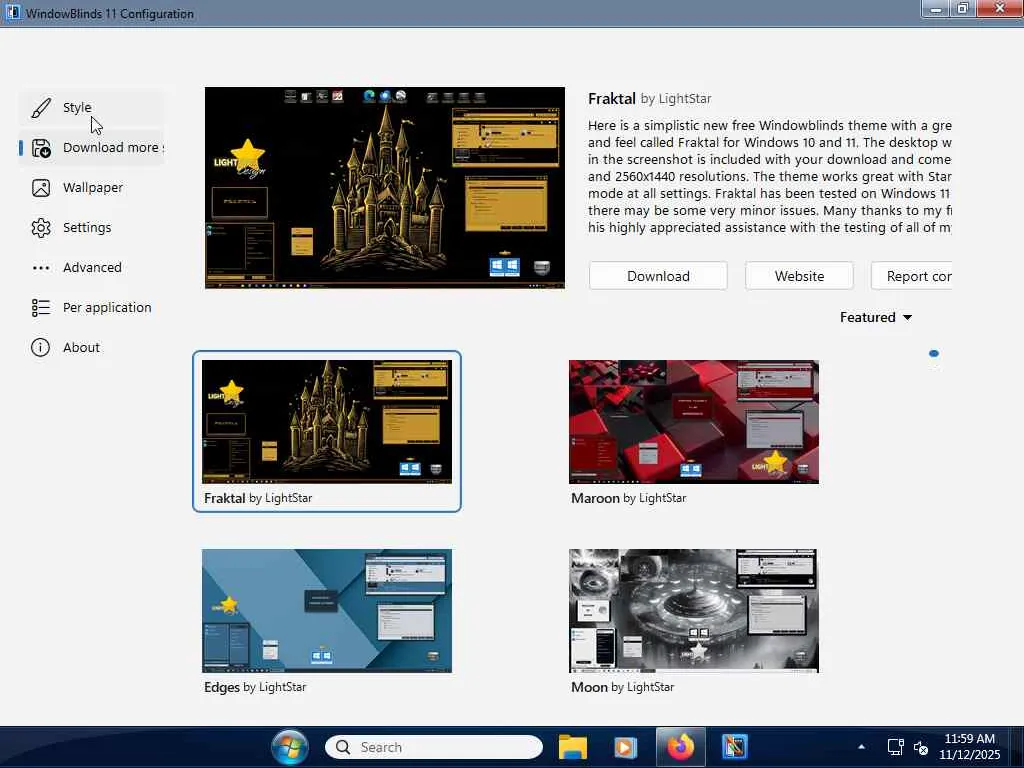Viewport: 1024px width, 768px height.
Task: Select the Moon theme thumbnail
Action: (694, 611)
